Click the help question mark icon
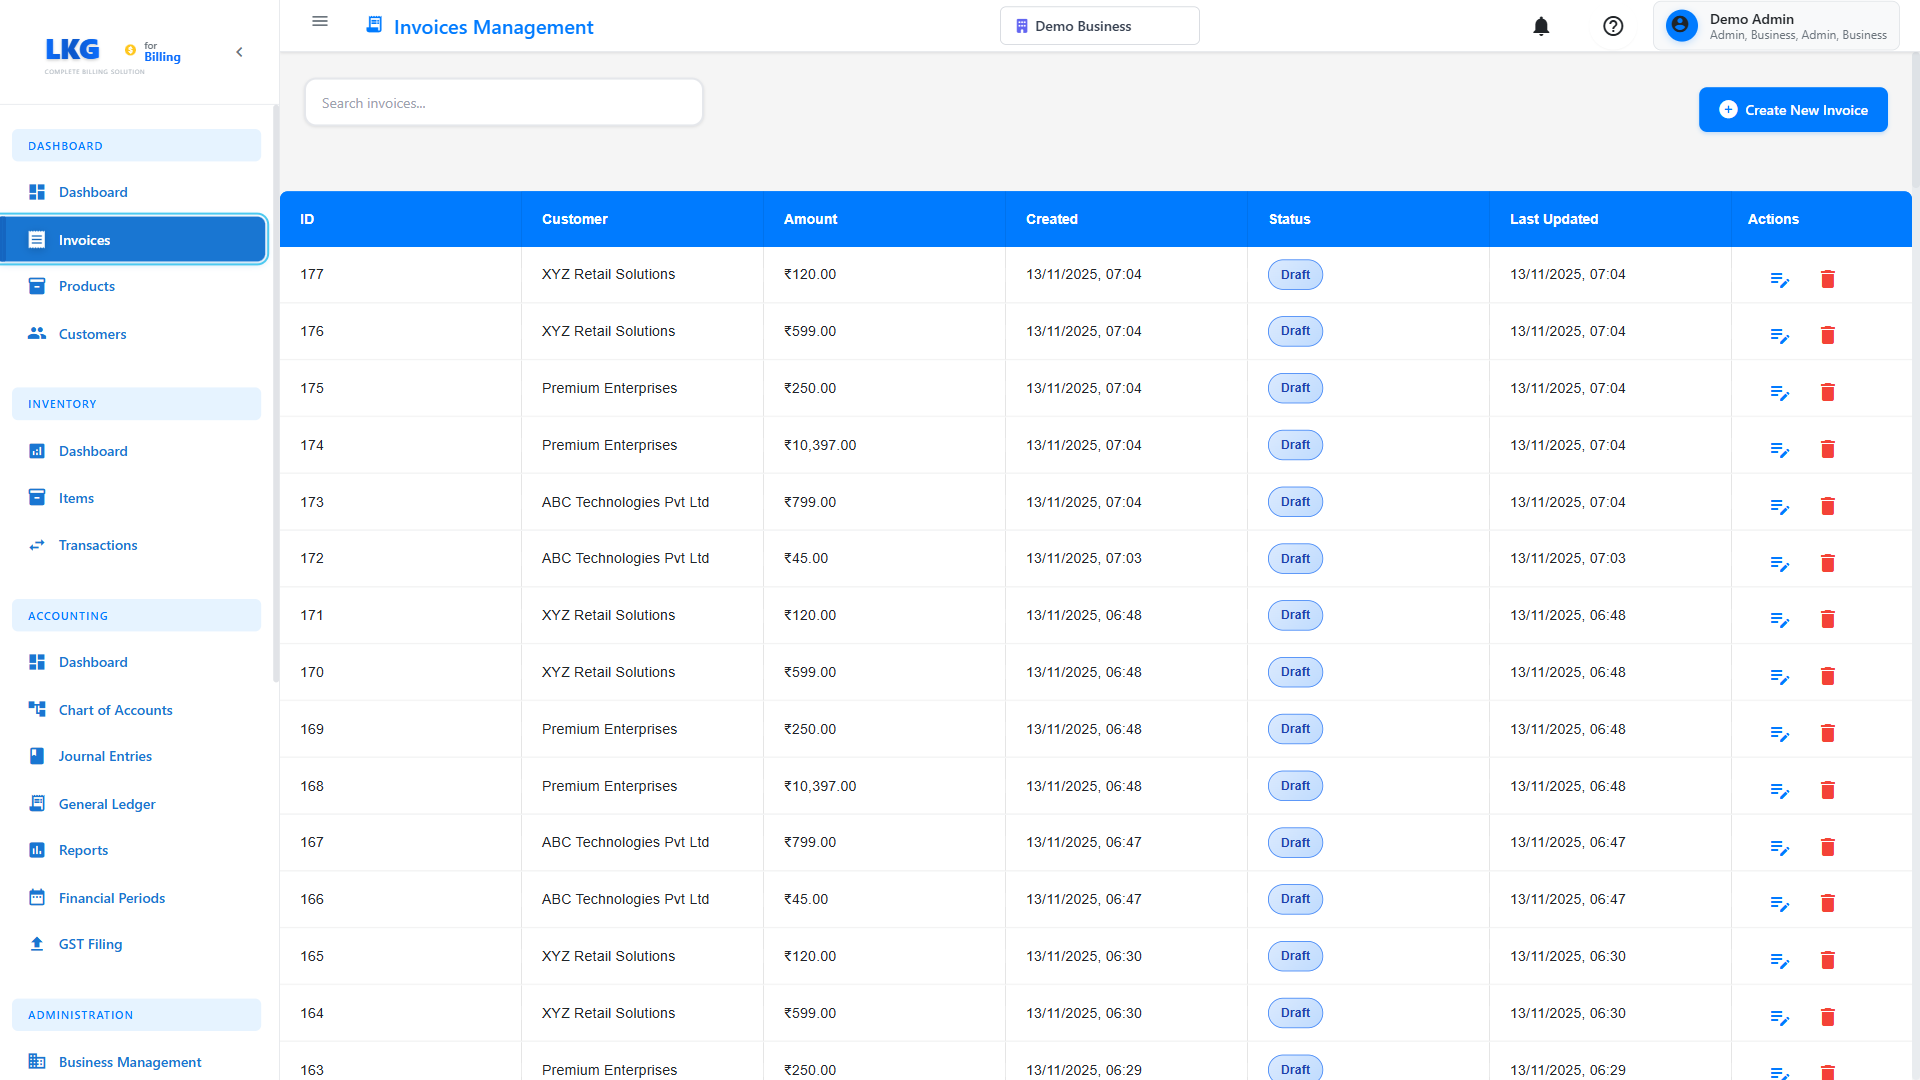This screenshot has height=1080, width=1920. [x=1613, y=26]
